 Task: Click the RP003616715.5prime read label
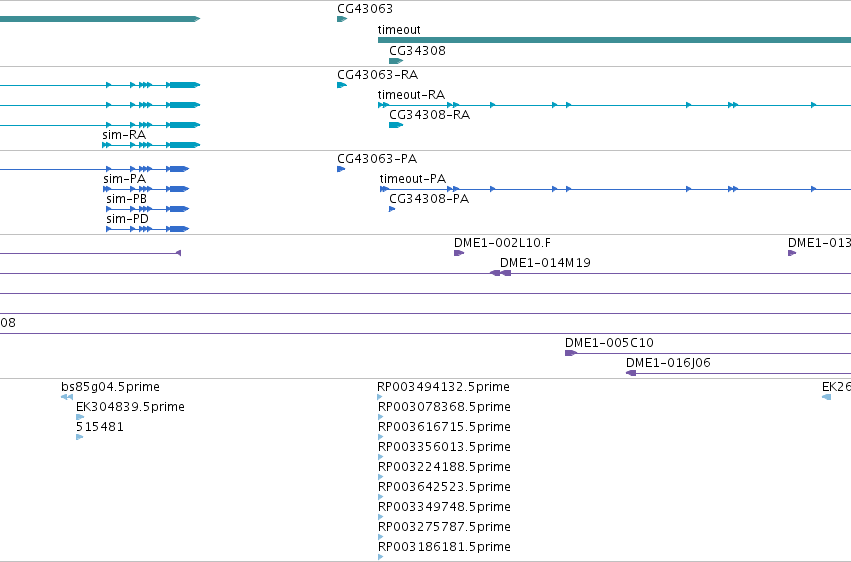(444, 427)
